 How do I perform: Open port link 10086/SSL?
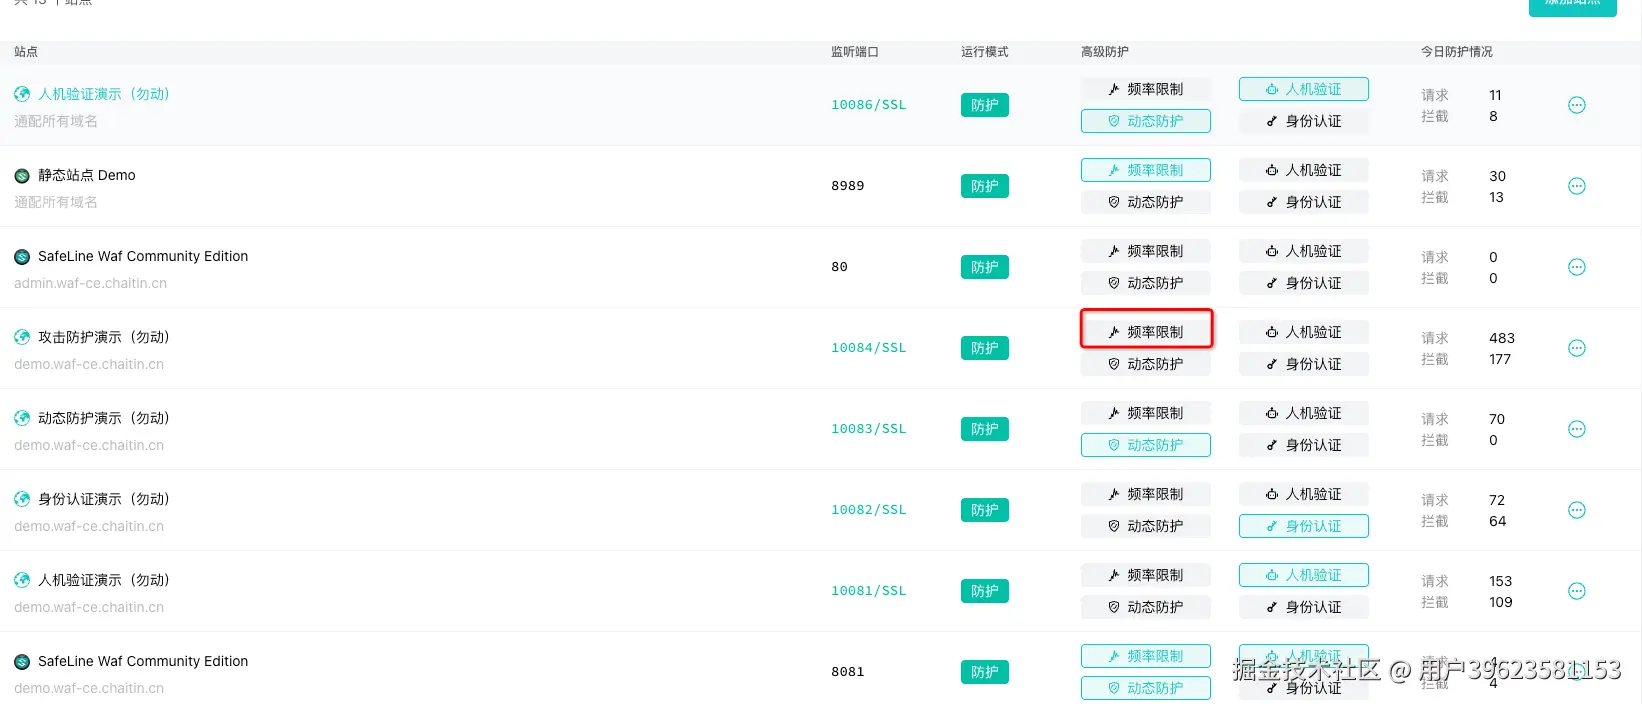coord(868,105)
